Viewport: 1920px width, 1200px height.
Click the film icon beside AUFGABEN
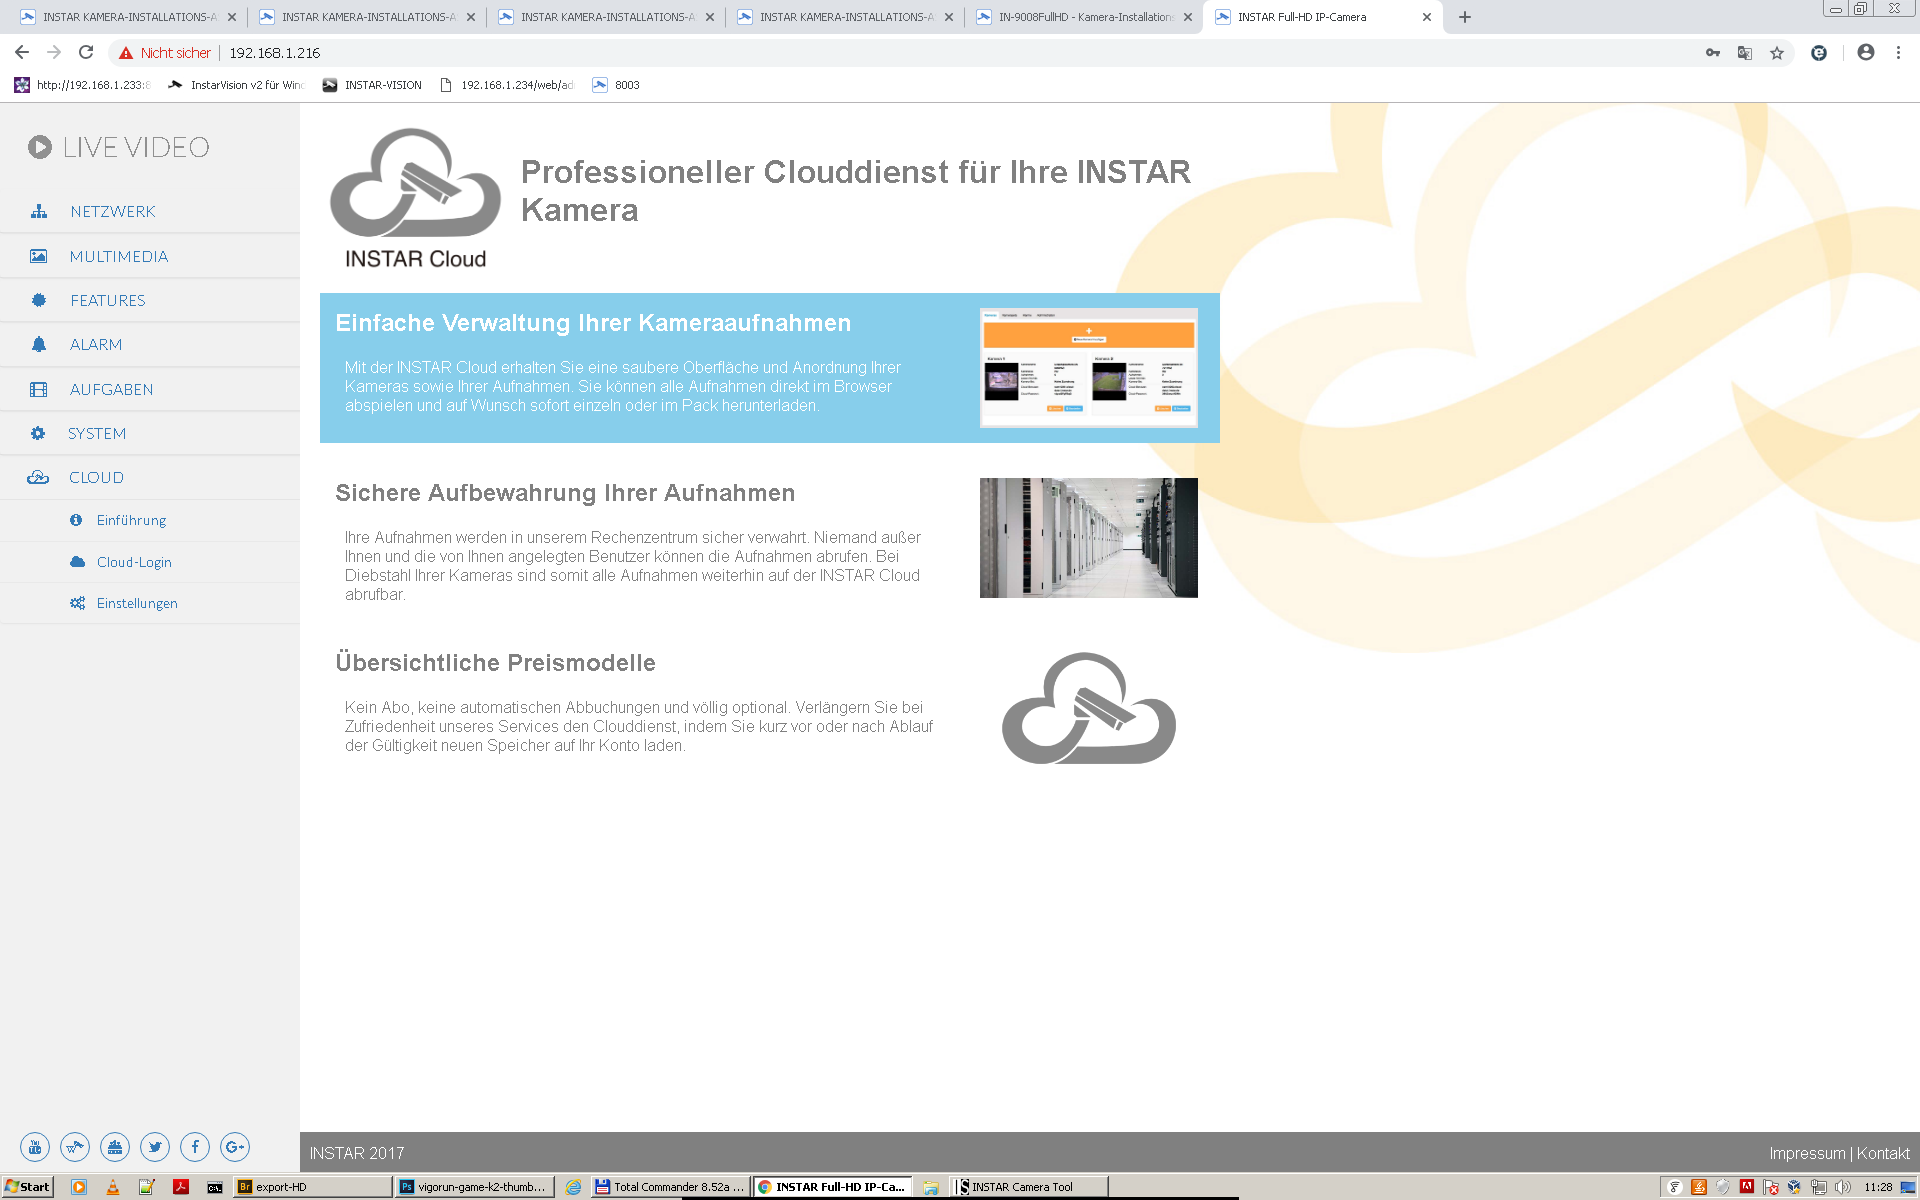39,389
